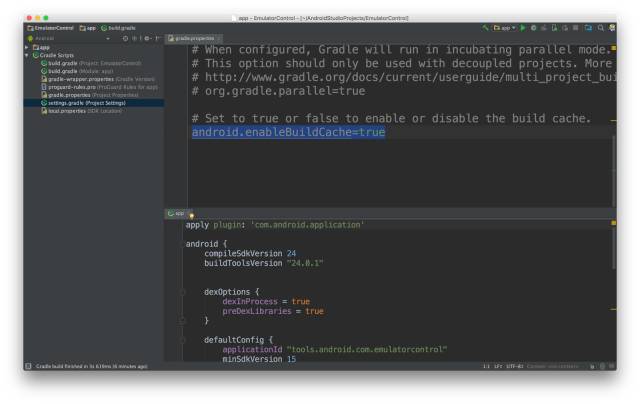640x404 pixels.
Task: Fold the dexOptions block via gutter marker
Action: pos(182,292)
